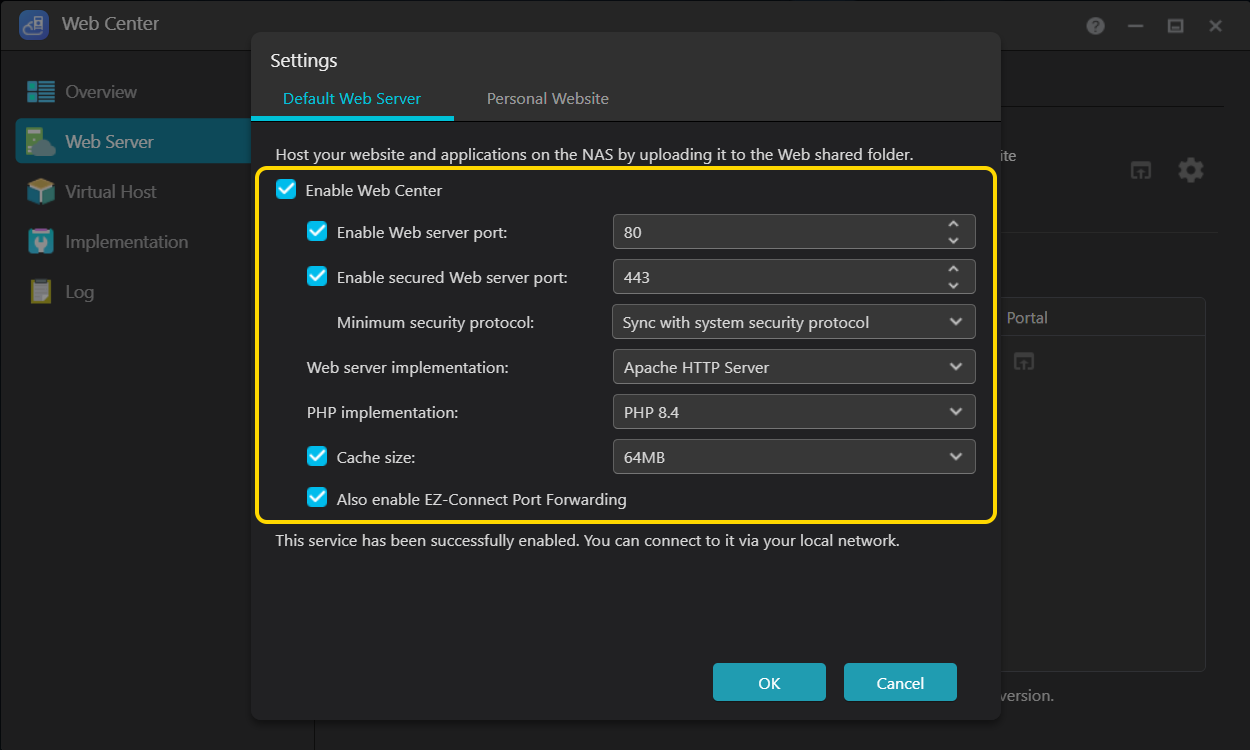Toggle Enable secured Web server port checkbox
This screenshot has height=750, width=1250.
[317, 277]
